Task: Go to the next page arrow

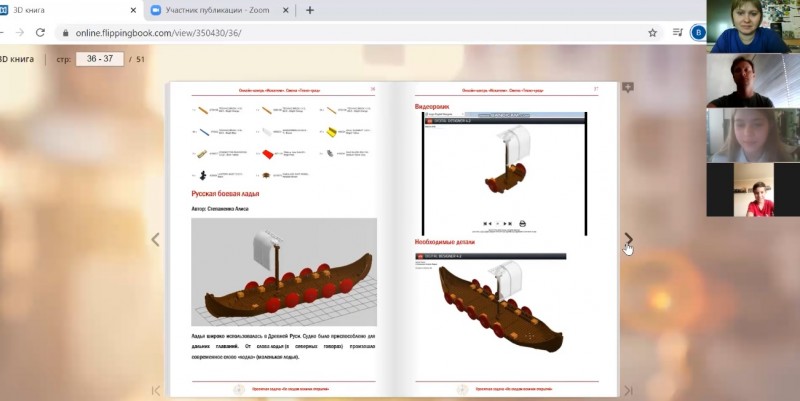Action: point(628,240)
